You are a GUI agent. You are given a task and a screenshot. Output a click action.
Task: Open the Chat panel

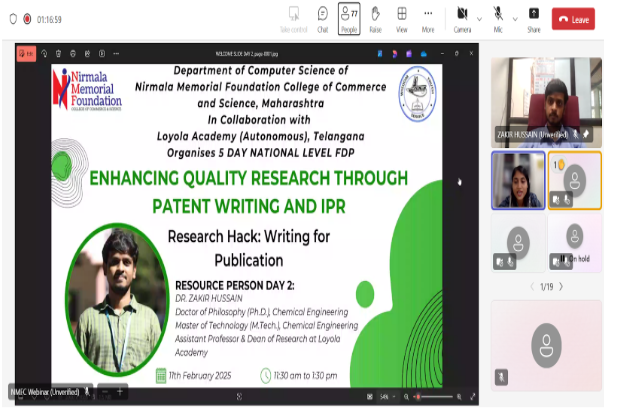point(322,17)
